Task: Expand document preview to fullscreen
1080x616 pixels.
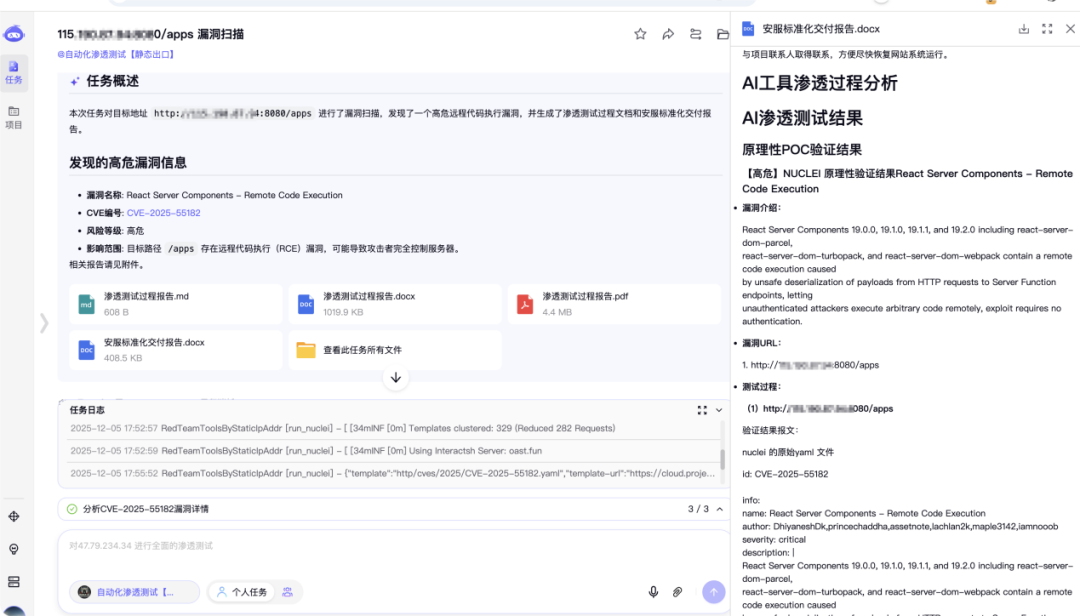Action: (1047, 29)
